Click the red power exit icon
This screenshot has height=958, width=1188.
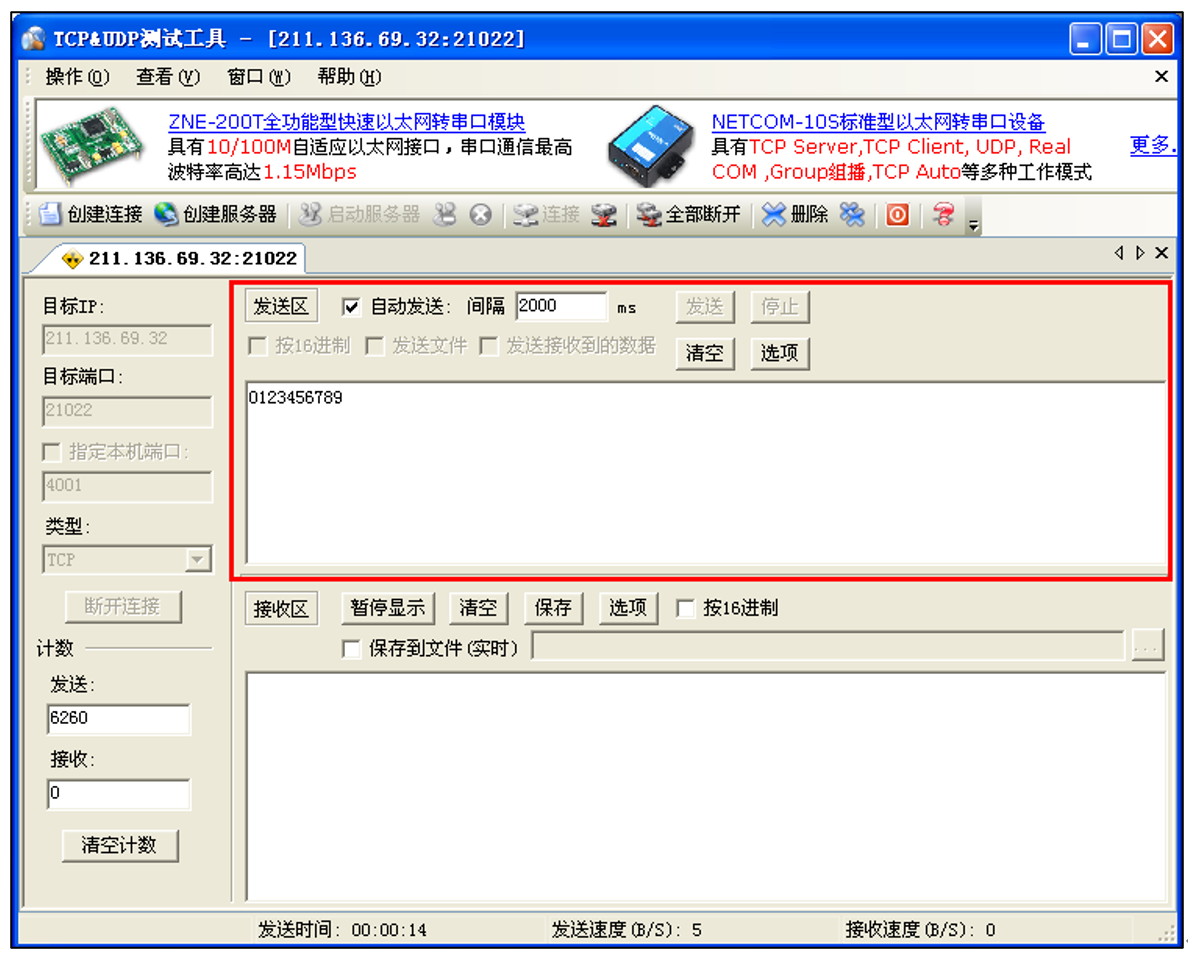(x=898, y=214)
